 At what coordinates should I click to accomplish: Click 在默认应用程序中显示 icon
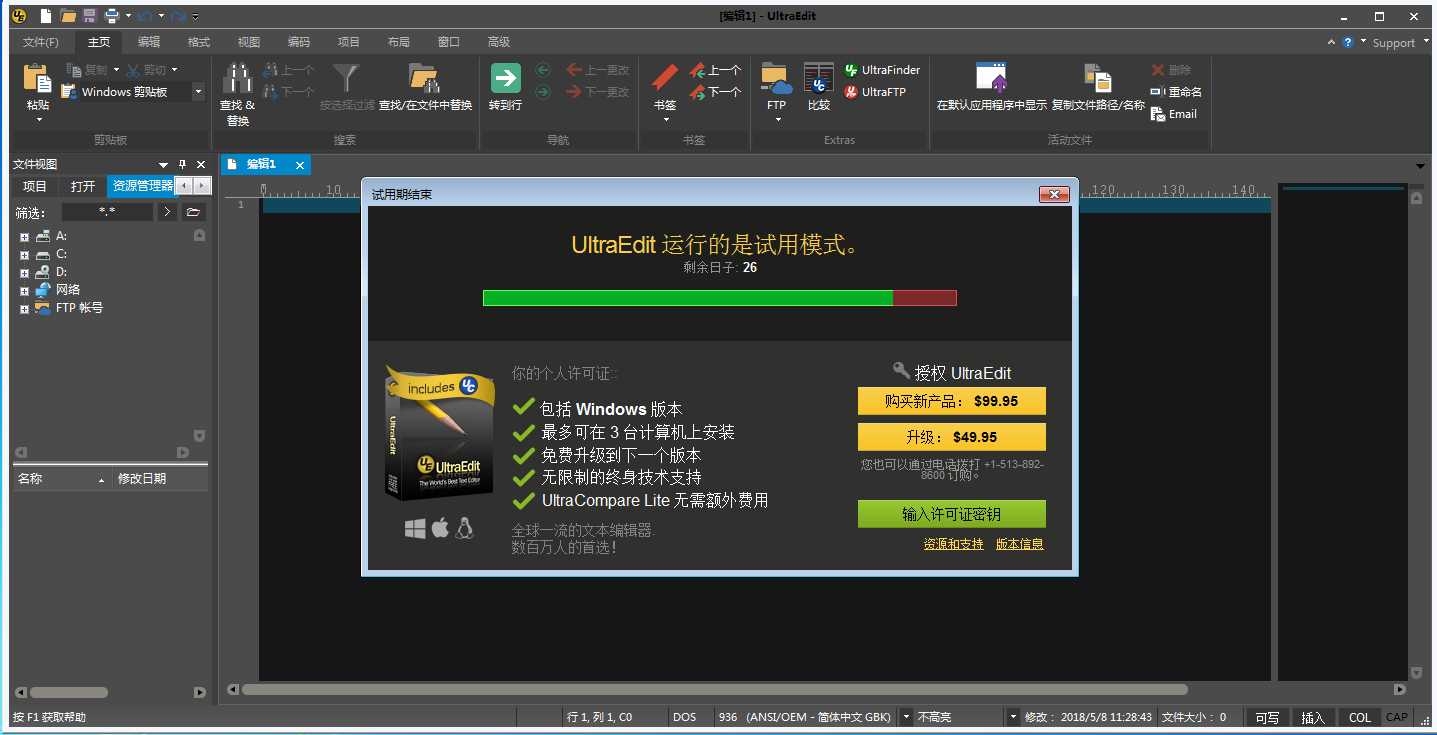[991, 78]
